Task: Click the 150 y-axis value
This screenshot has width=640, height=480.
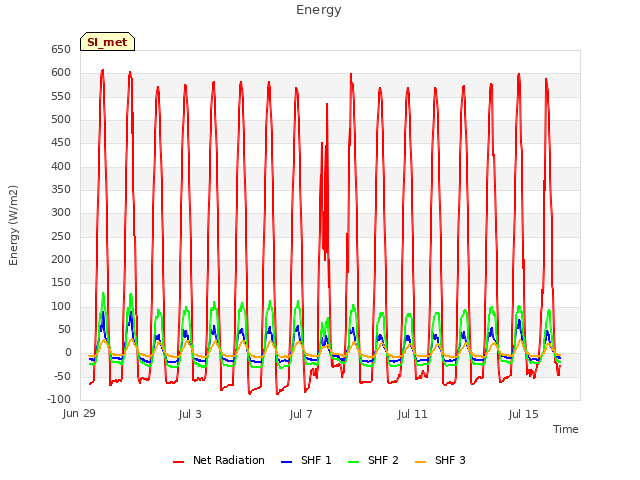Action: pyautogui.click(x=61, y=283)
